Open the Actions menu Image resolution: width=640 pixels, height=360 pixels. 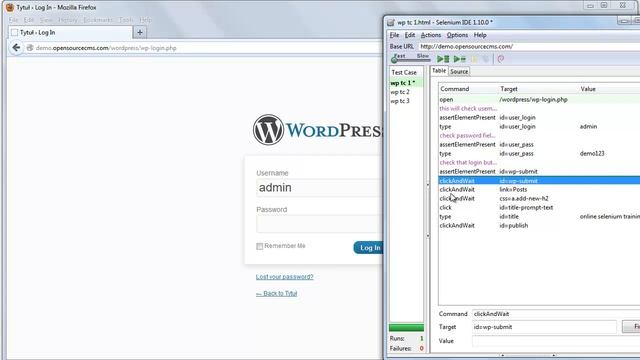(x=431, y=35)
